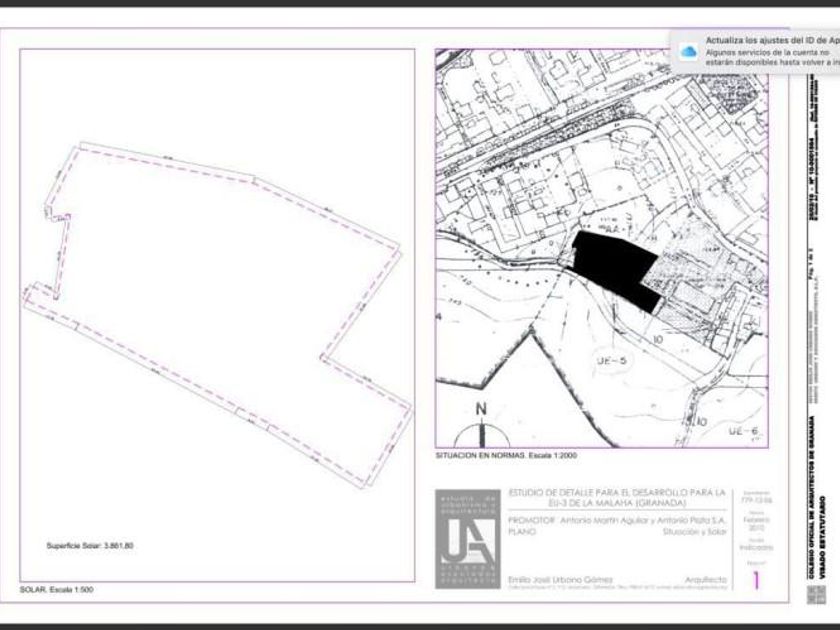The image size is (840, 630).
Task: Click the north arrow 'N' compass symbol
Action: 482,426
